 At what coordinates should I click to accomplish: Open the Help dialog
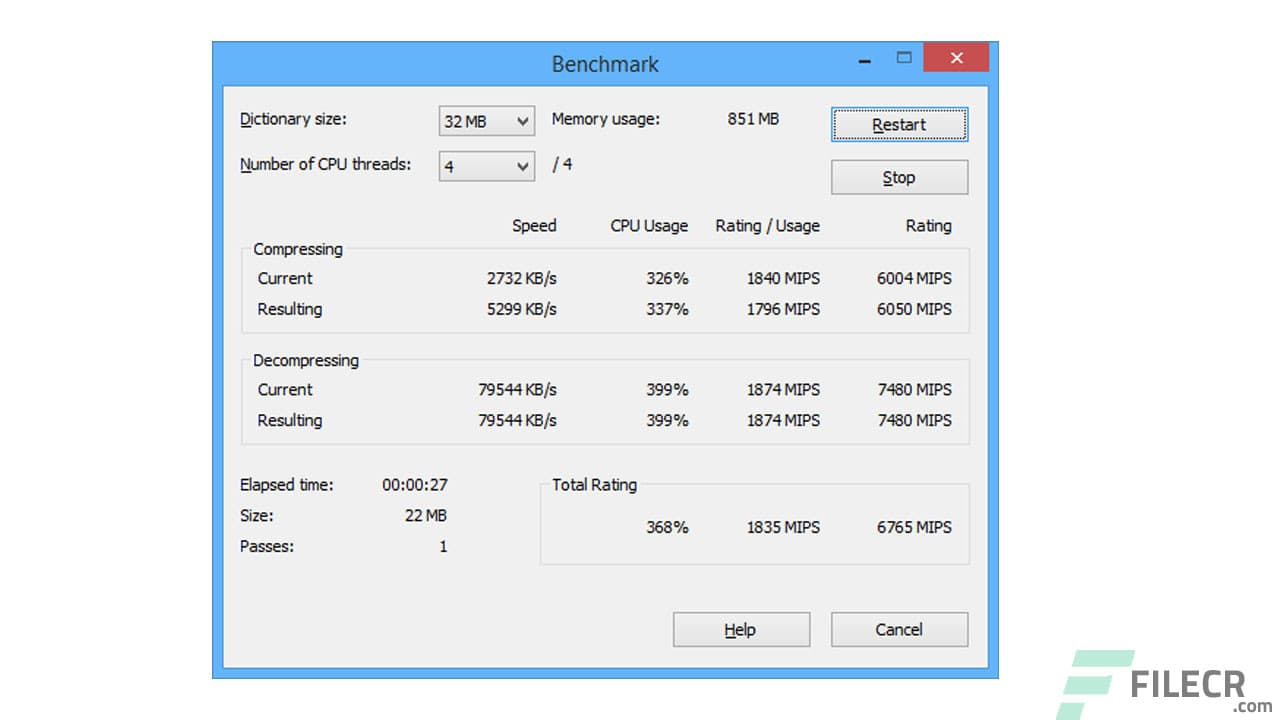(741, 629)
